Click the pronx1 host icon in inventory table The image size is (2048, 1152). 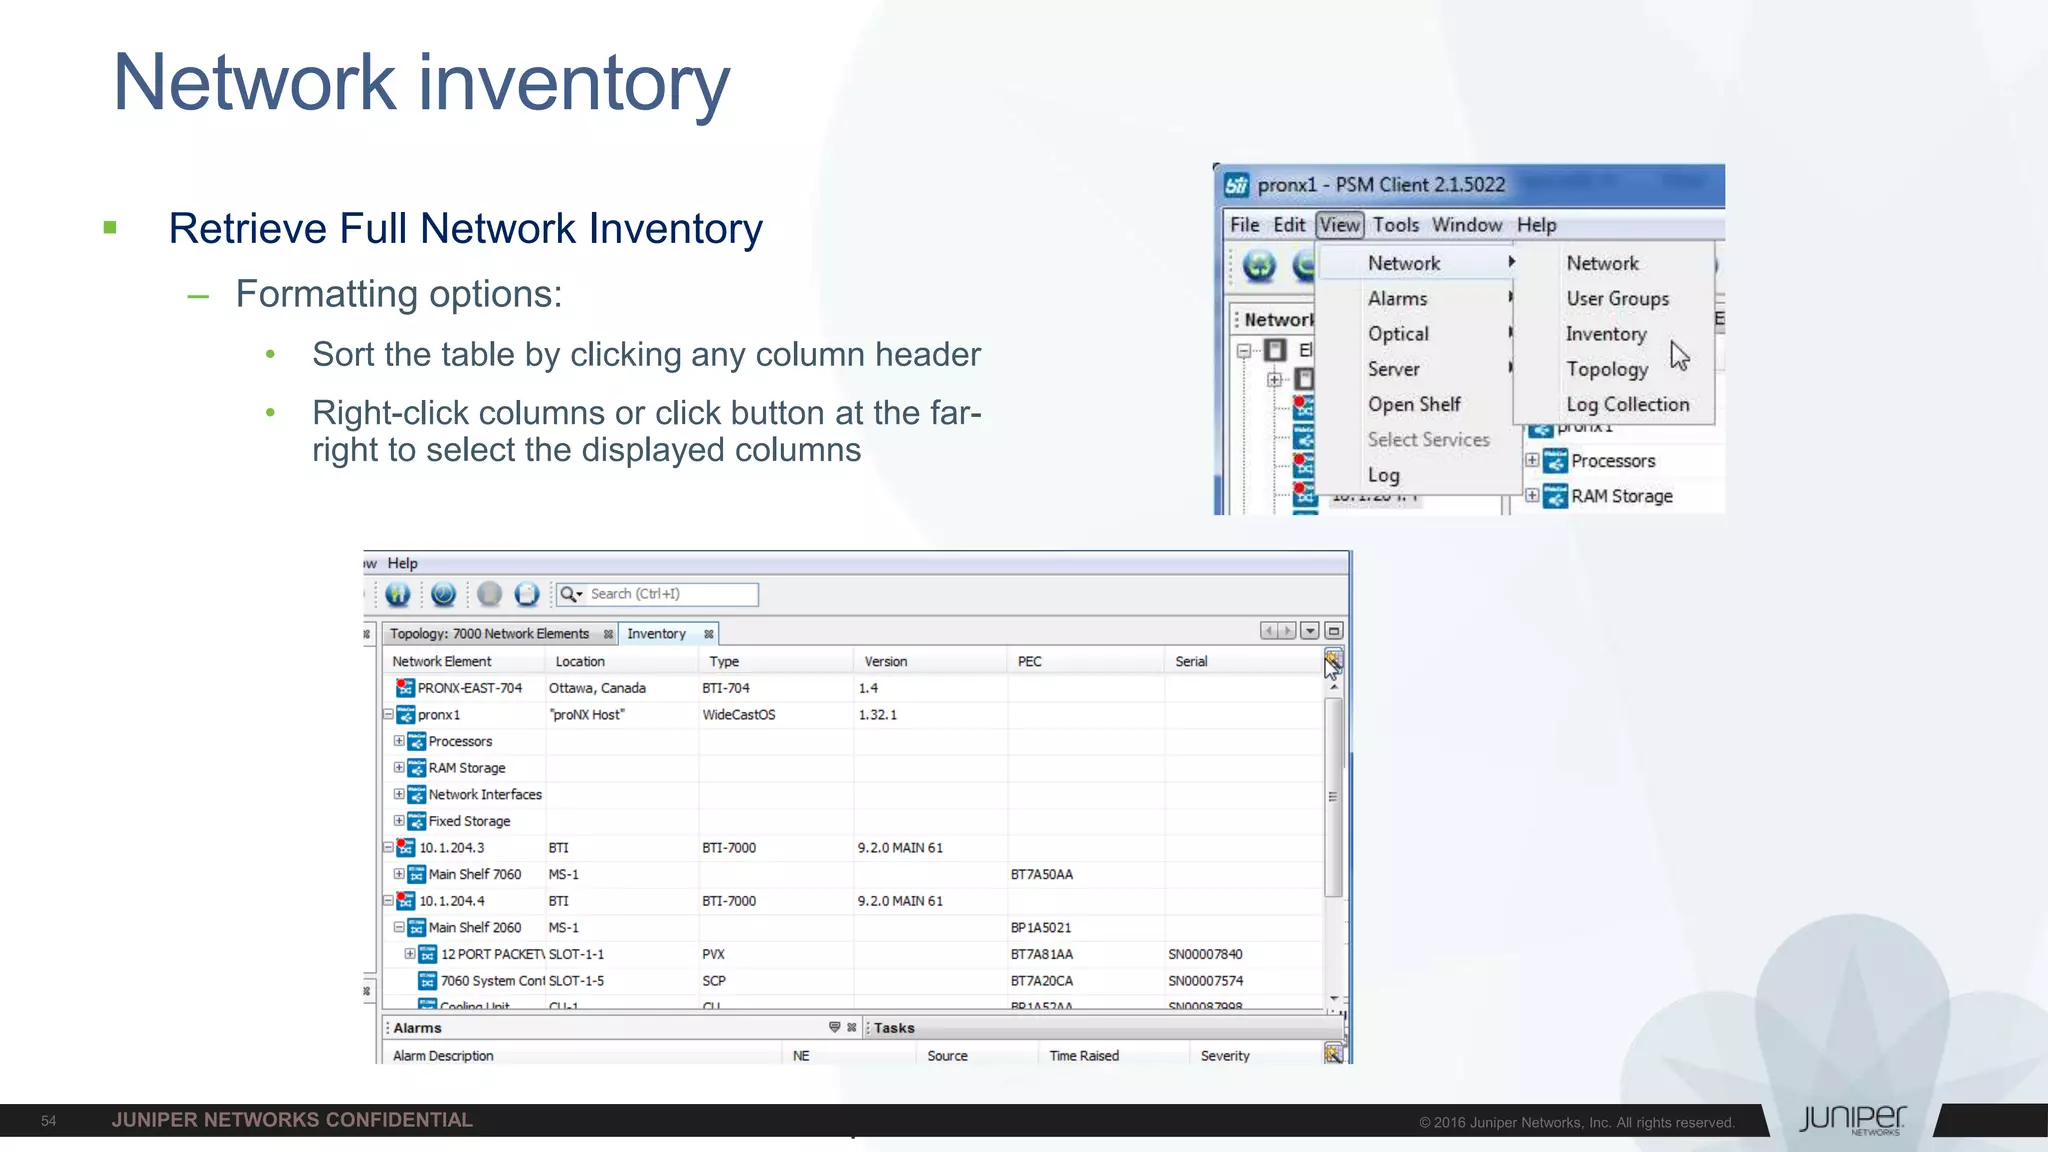405,715
